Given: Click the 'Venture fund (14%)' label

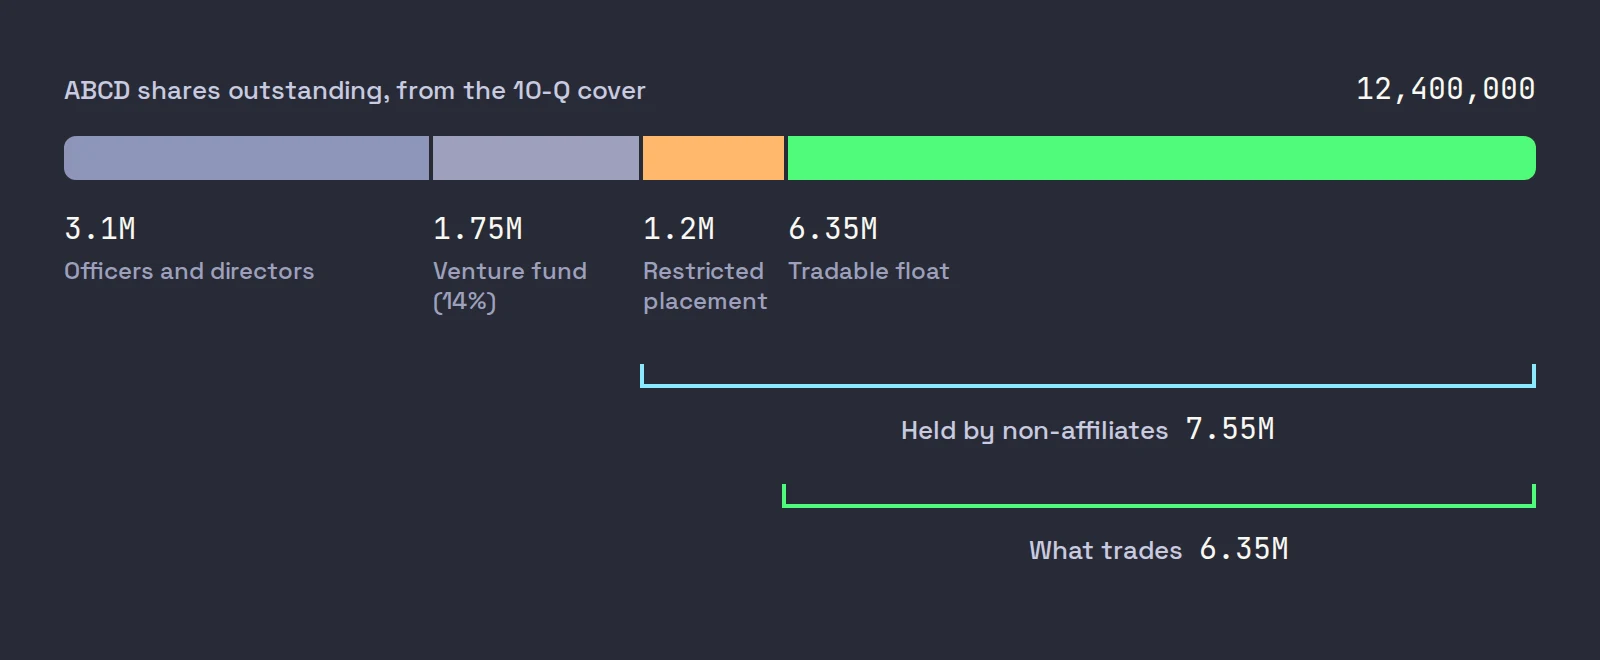Looking at the screenshot, I should coord(510,286).
